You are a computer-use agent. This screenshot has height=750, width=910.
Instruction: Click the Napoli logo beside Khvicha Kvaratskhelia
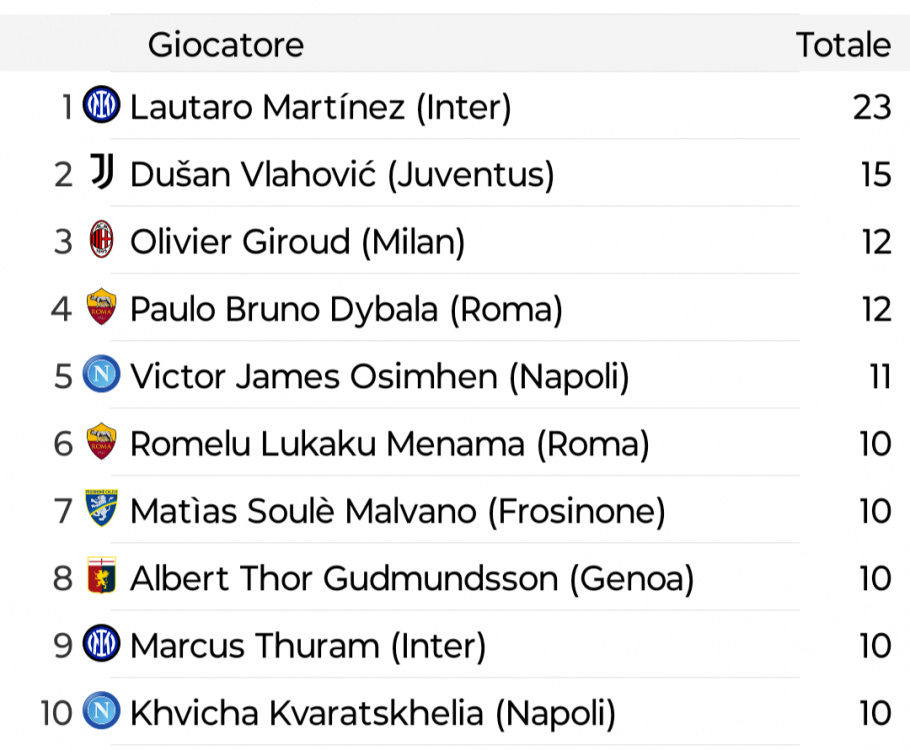(x=102, y=711)
